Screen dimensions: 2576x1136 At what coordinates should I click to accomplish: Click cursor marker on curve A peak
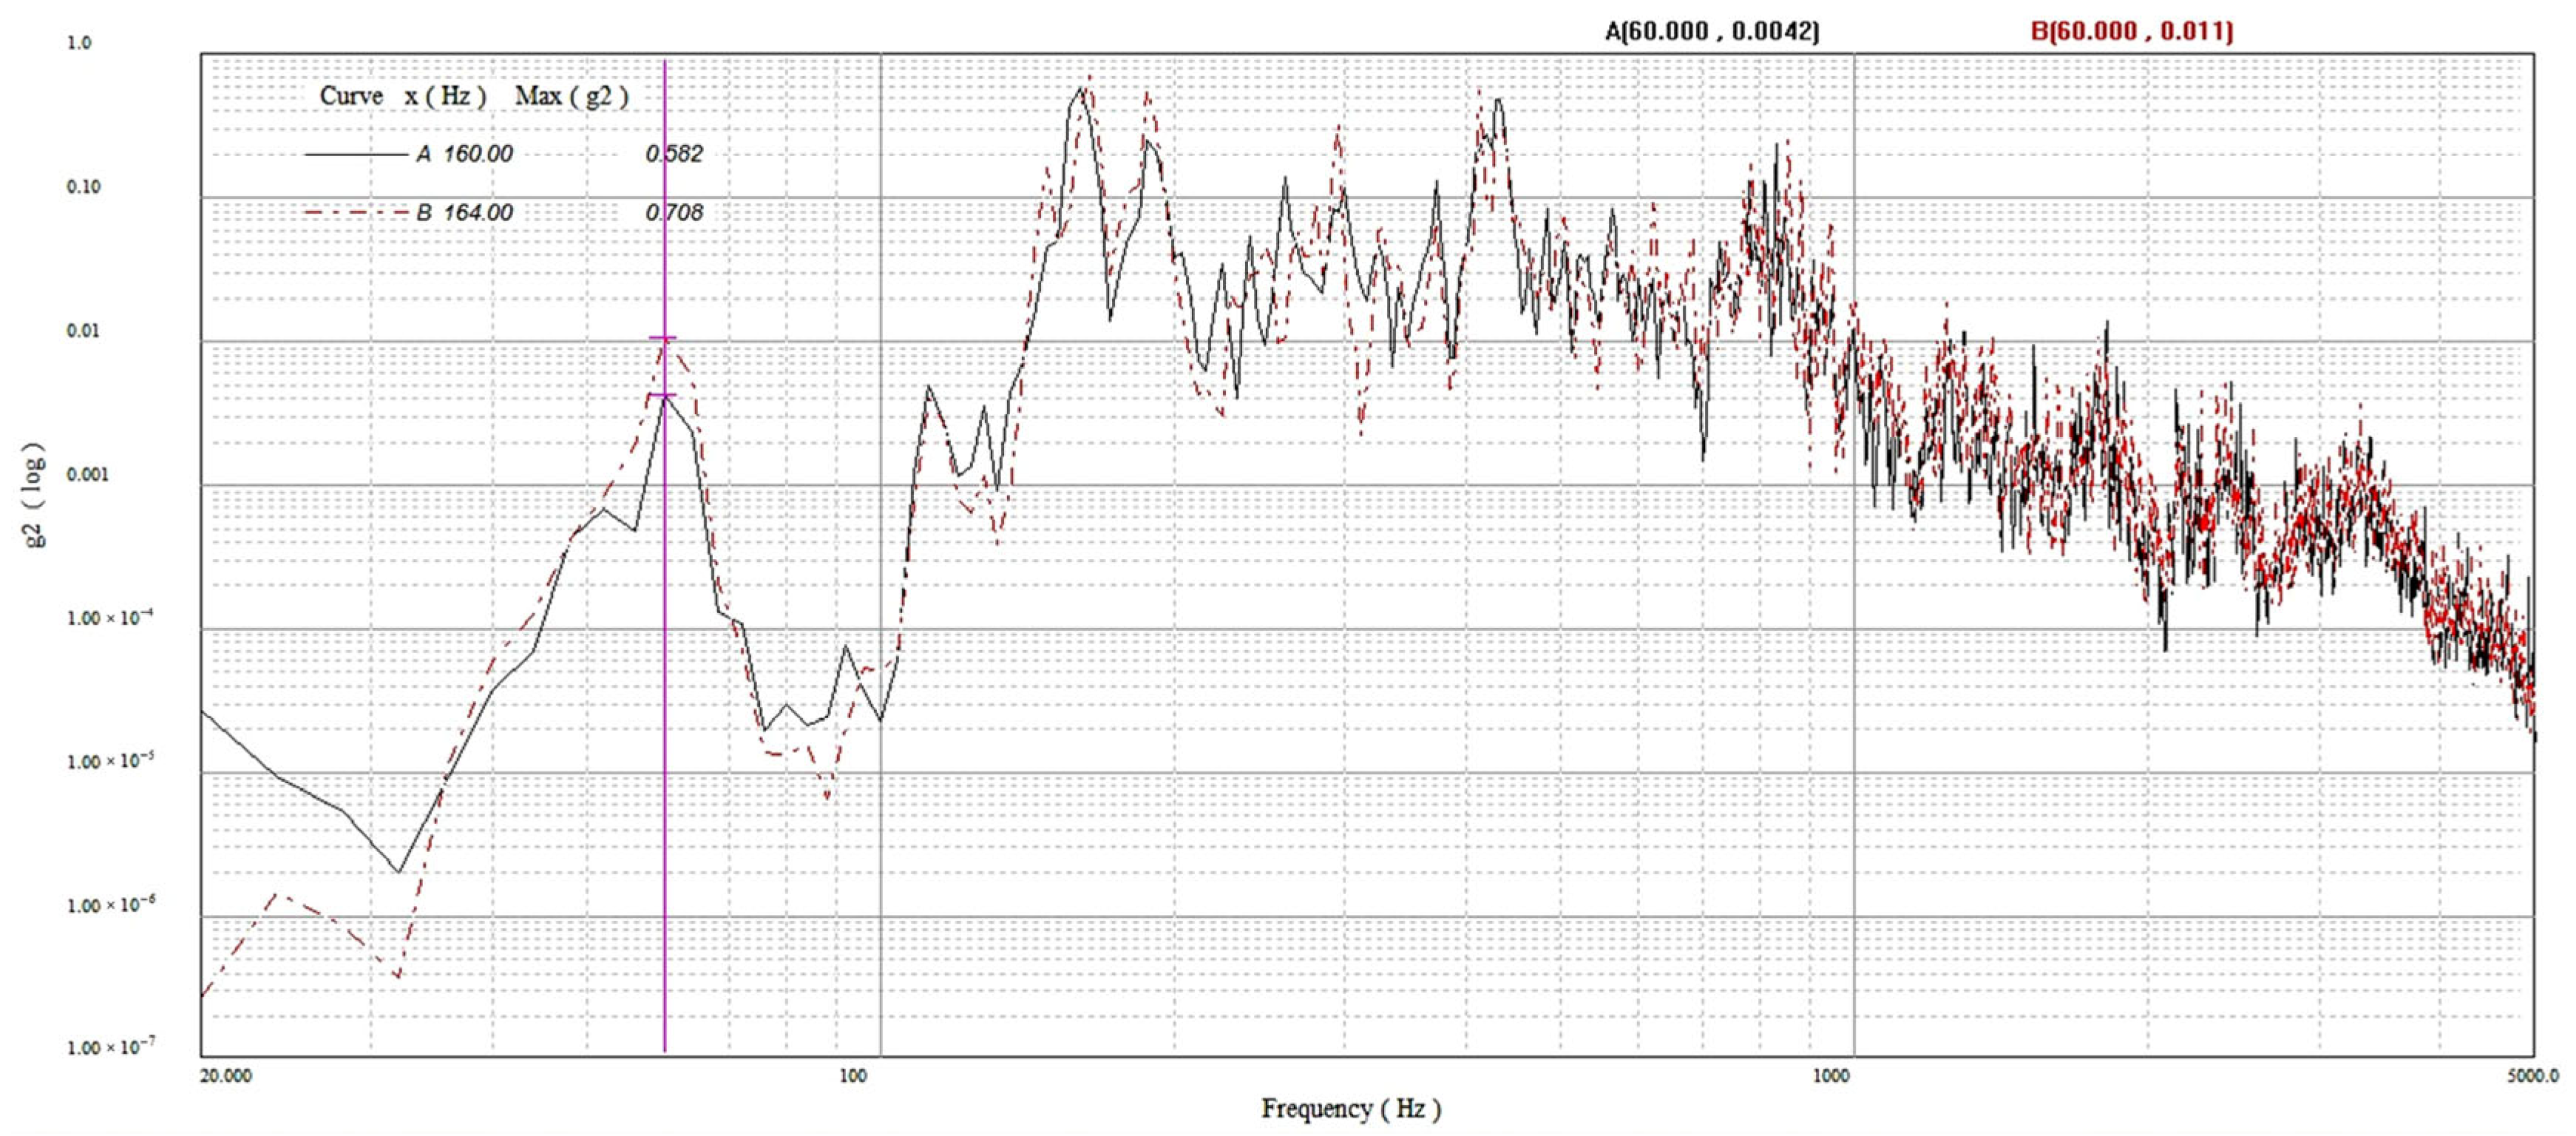point(663,396)
